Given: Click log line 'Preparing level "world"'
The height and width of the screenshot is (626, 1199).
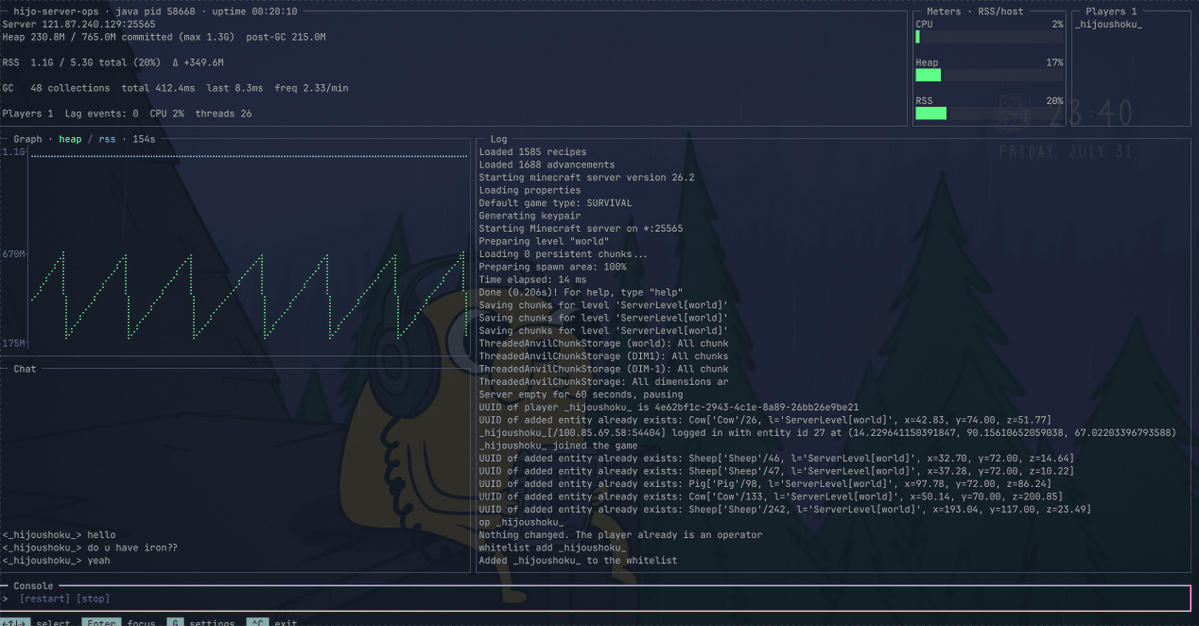Looking at the screenshot, I should coord(544,242).
